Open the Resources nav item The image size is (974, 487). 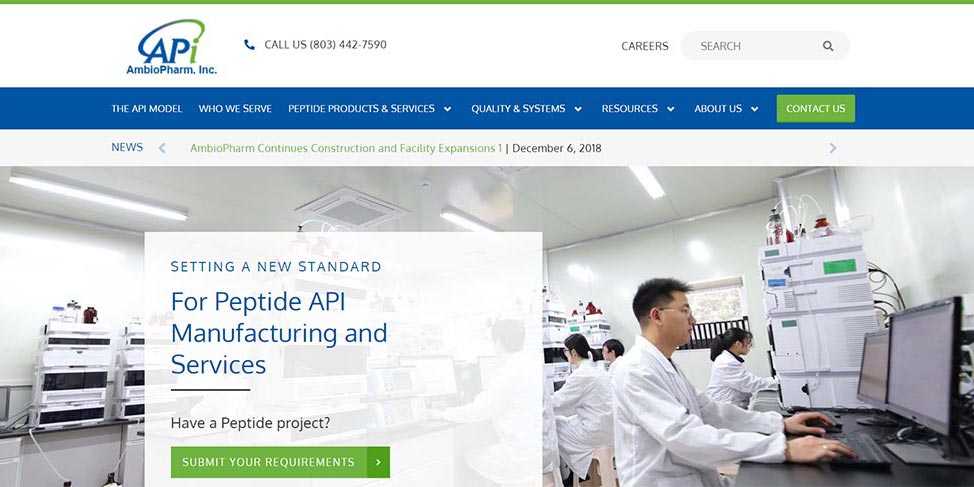(x=629, y=109)
